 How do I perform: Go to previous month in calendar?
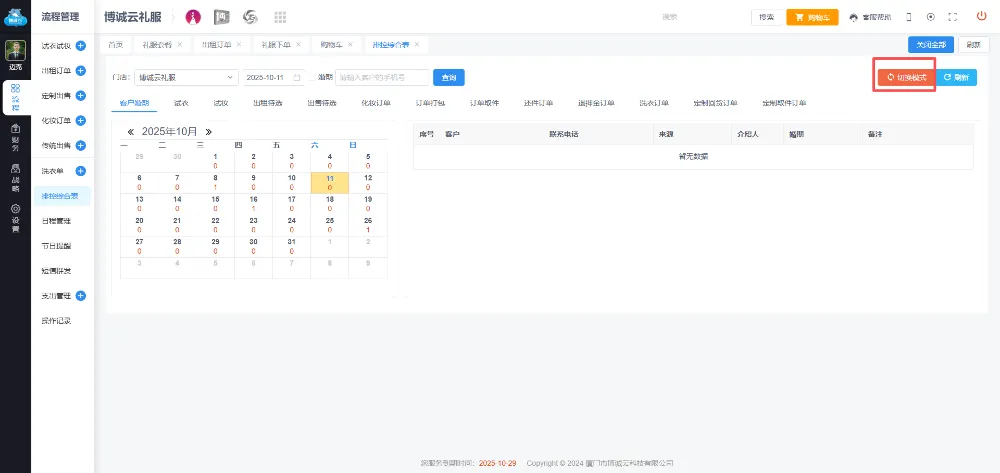pos(131,132)
